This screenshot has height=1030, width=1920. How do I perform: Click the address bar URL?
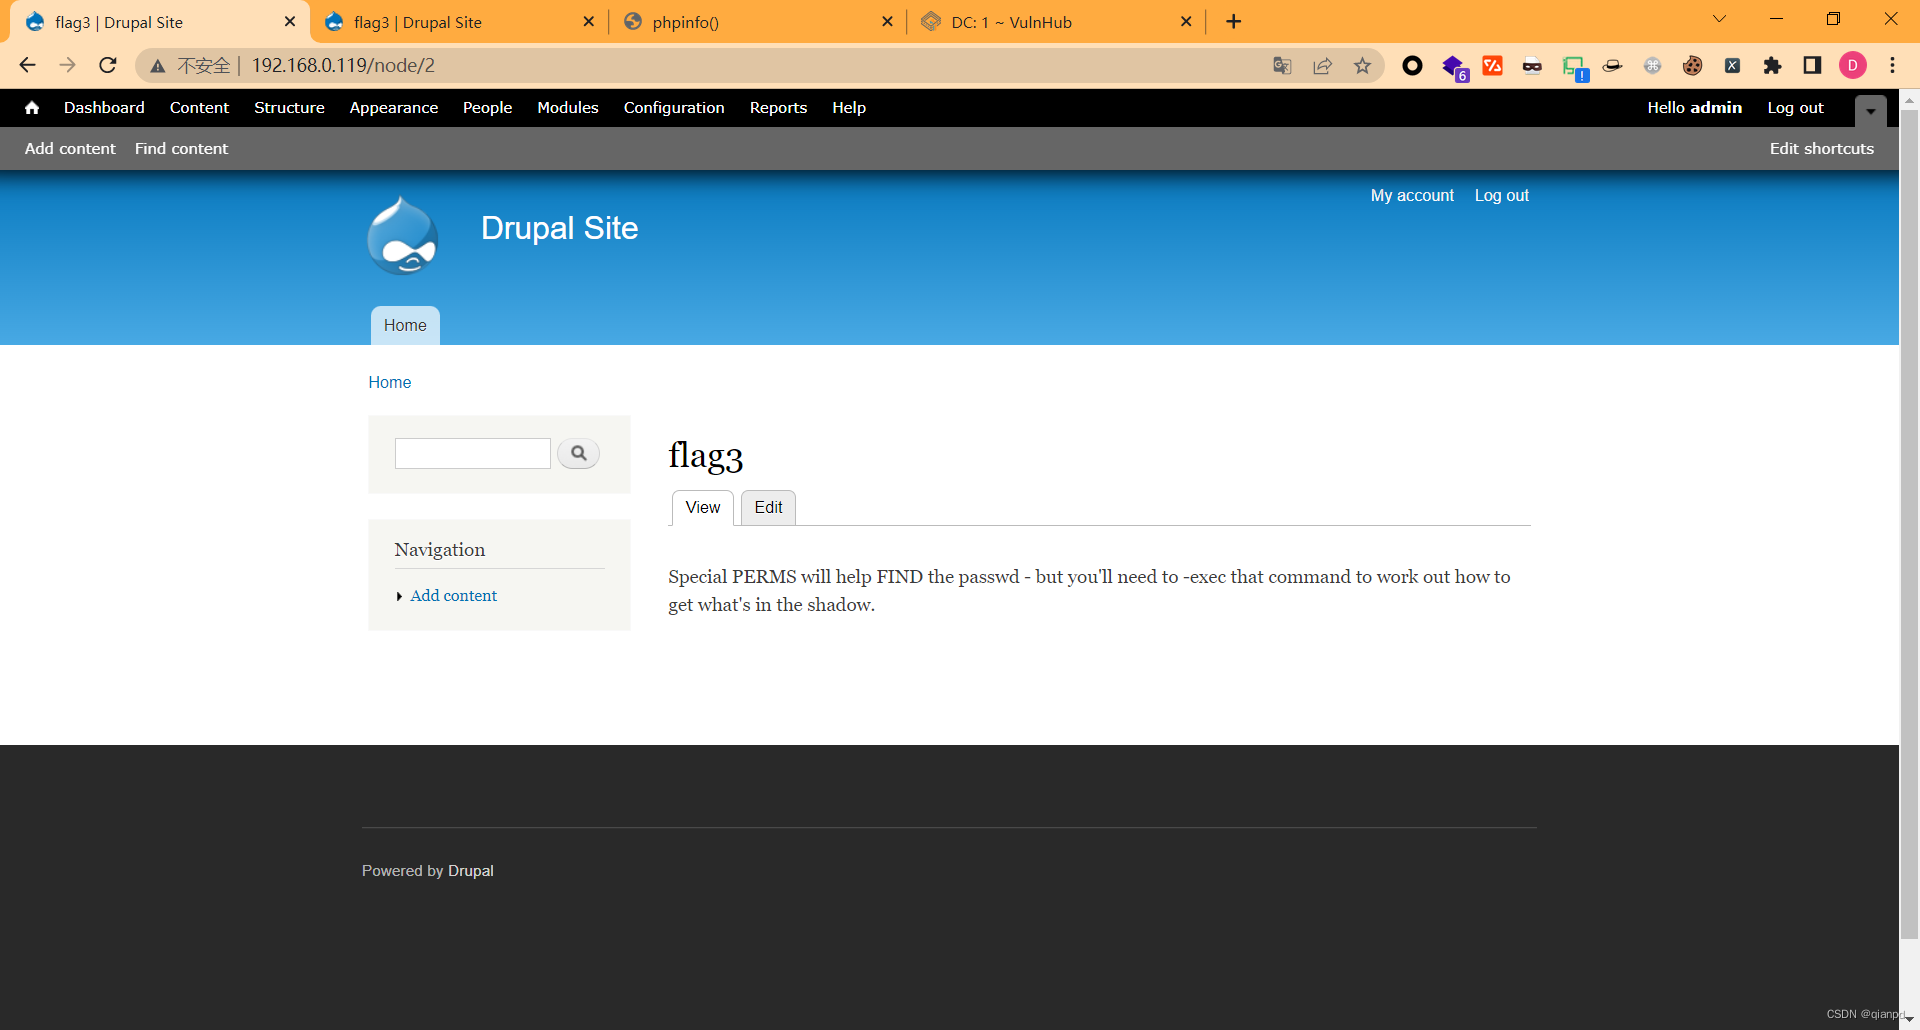pos(343,66)
